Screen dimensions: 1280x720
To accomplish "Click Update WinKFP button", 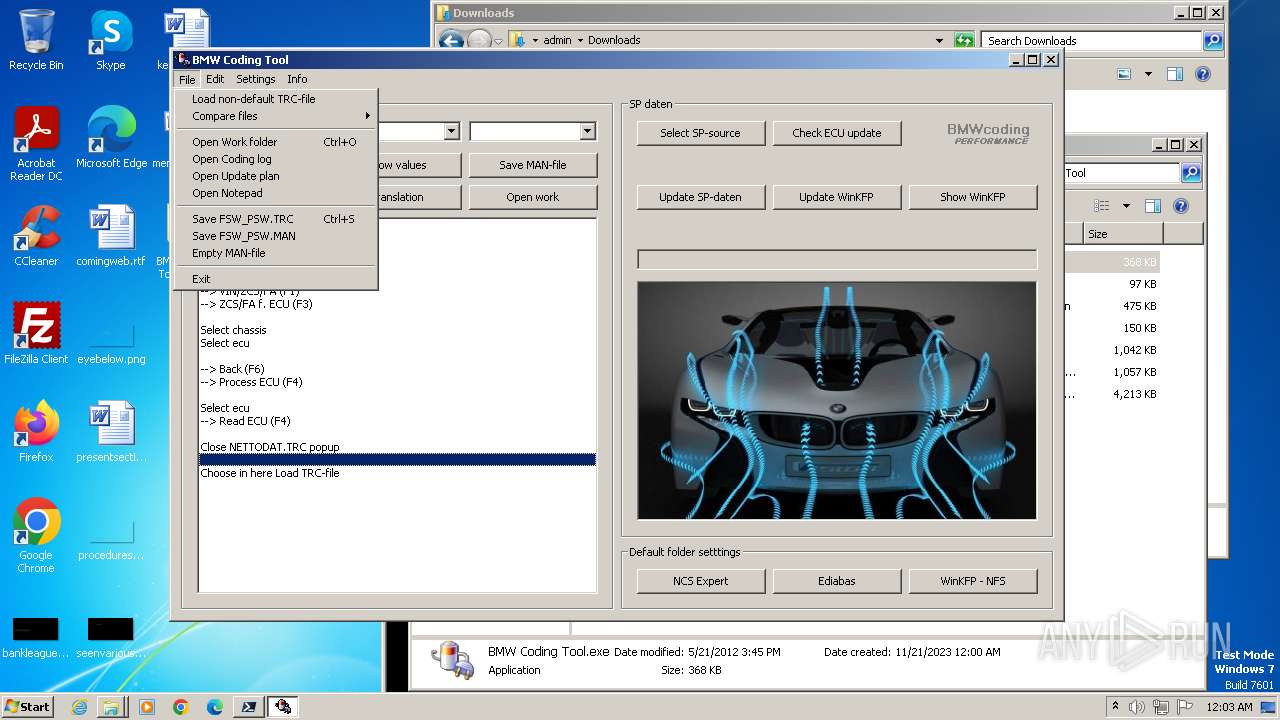I will 837,197.
